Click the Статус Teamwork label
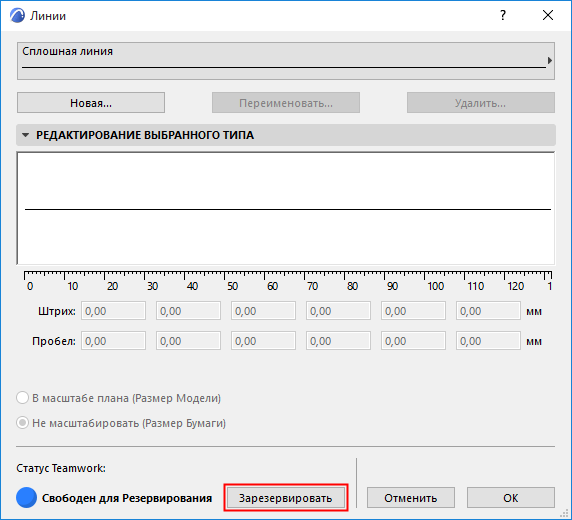Viewport: 572px width, 520px height. (x=61, y=468)
